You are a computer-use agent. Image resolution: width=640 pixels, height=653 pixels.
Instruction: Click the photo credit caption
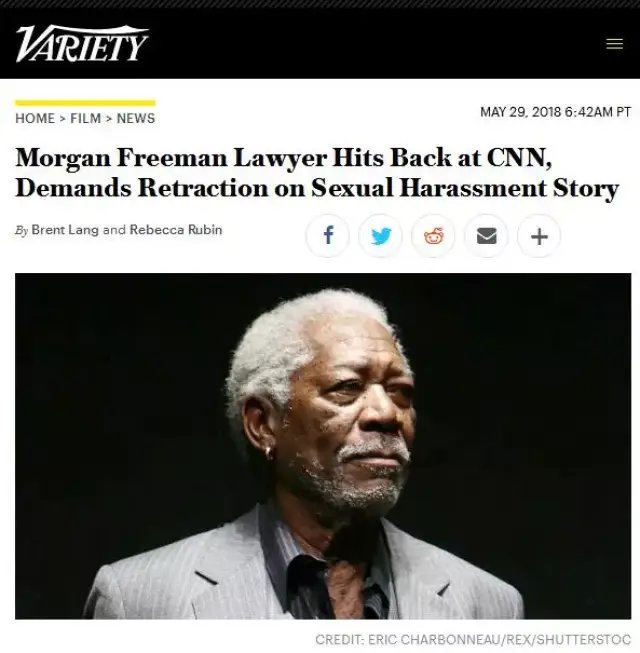point(473,639)
